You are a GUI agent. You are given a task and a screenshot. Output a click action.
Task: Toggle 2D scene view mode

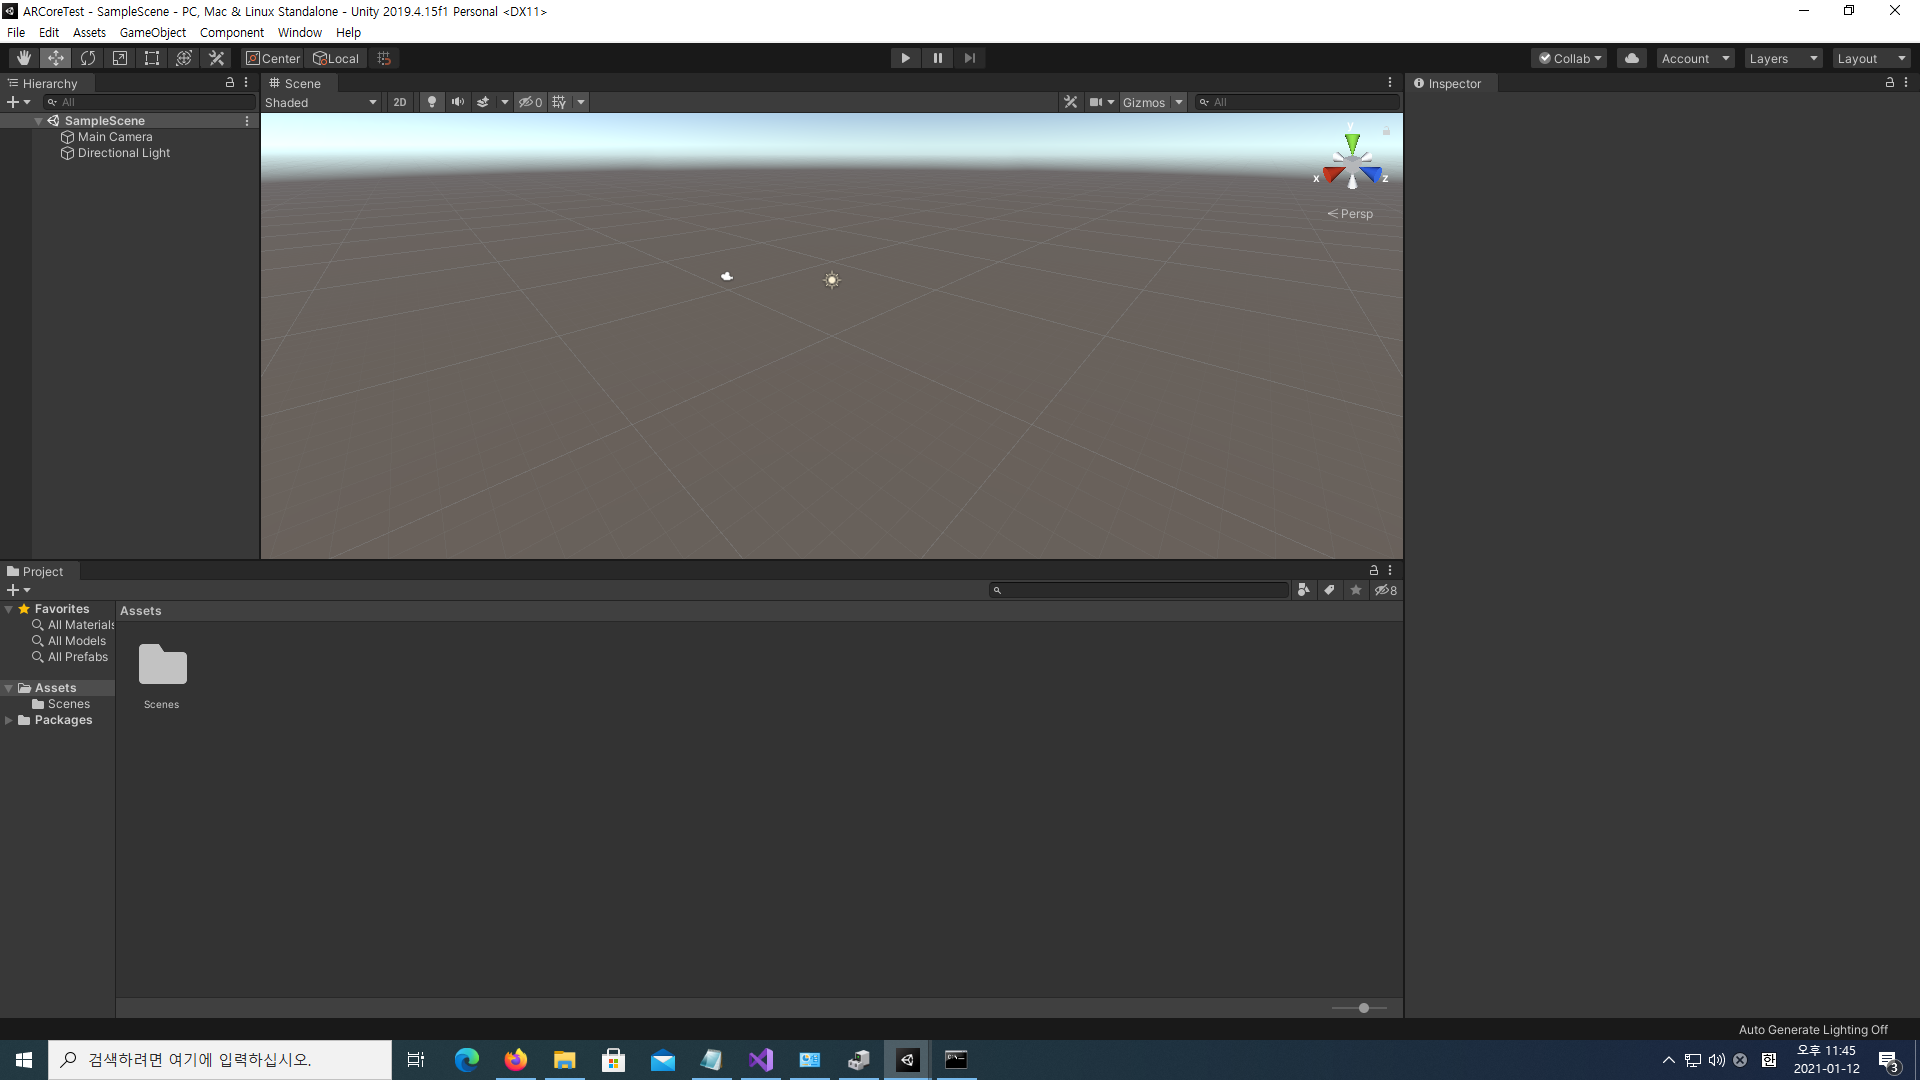pyautogui.click(x=400, y=102)
